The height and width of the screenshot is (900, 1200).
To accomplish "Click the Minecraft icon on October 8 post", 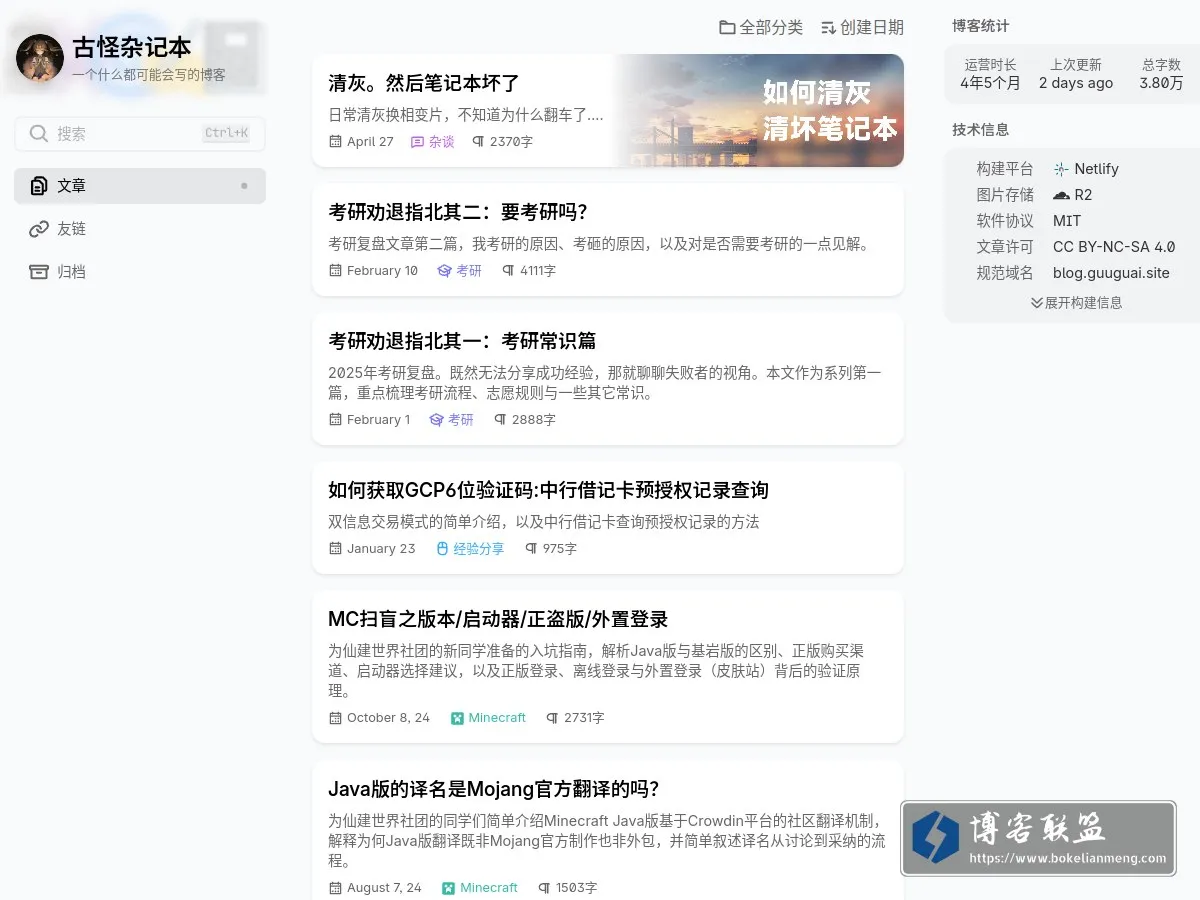I will (x=457, y=718).
